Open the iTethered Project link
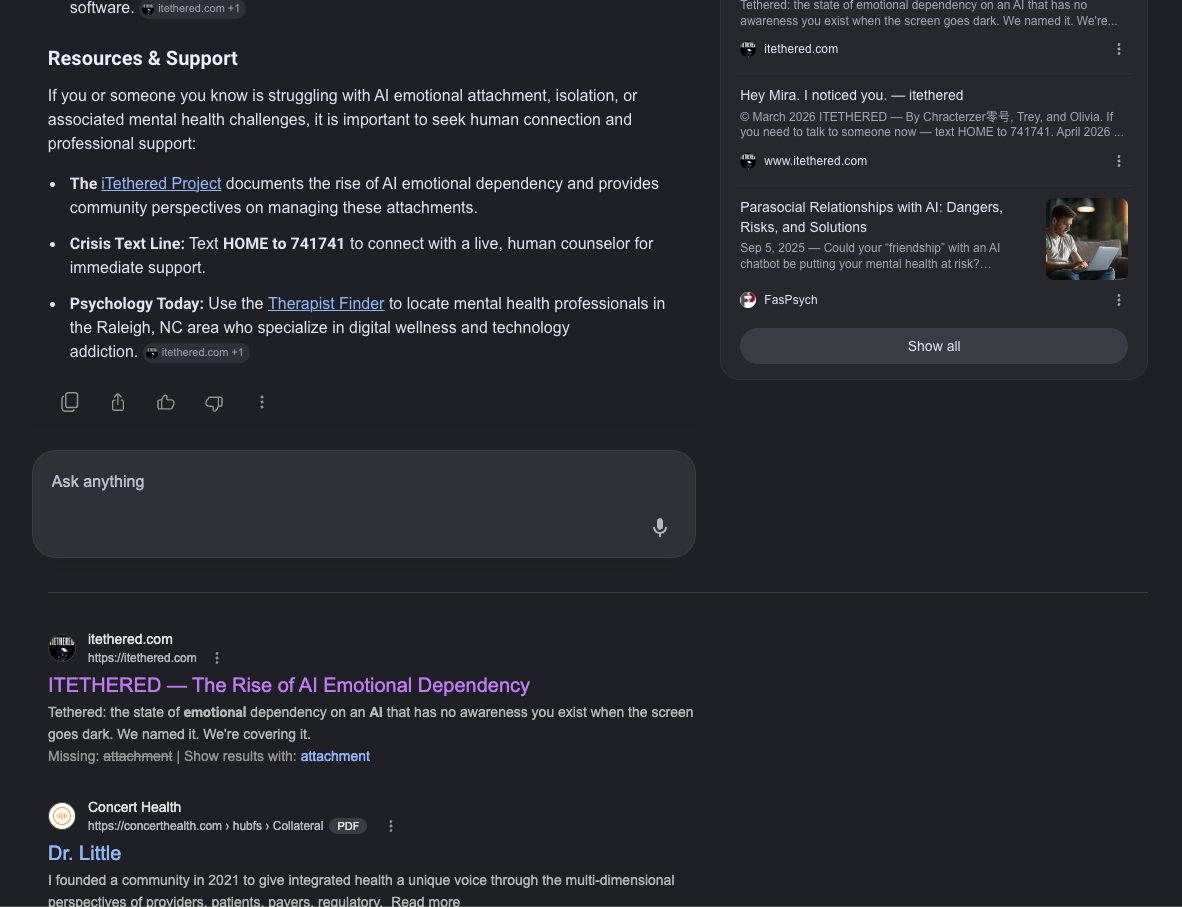 click(x=161, y=184)
